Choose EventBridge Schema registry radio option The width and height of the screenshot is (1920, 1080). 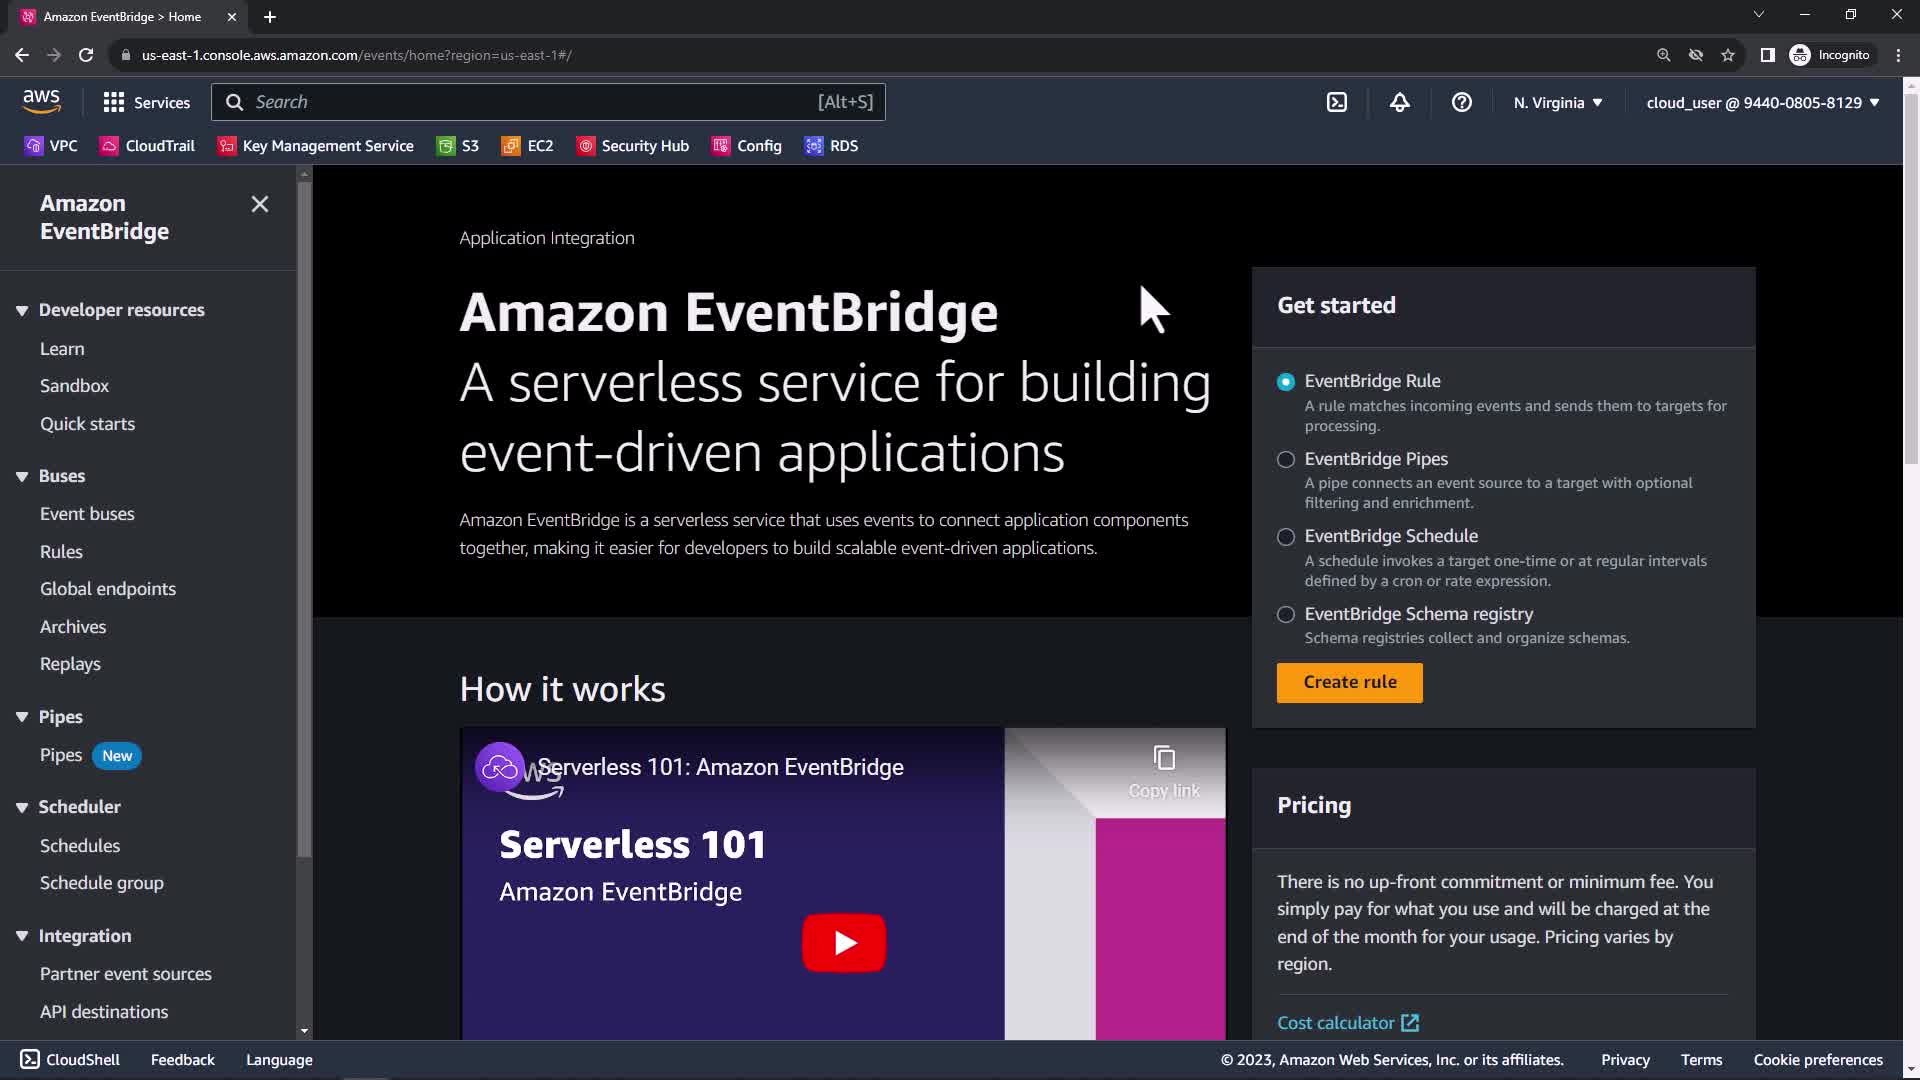pos(1286,614)
